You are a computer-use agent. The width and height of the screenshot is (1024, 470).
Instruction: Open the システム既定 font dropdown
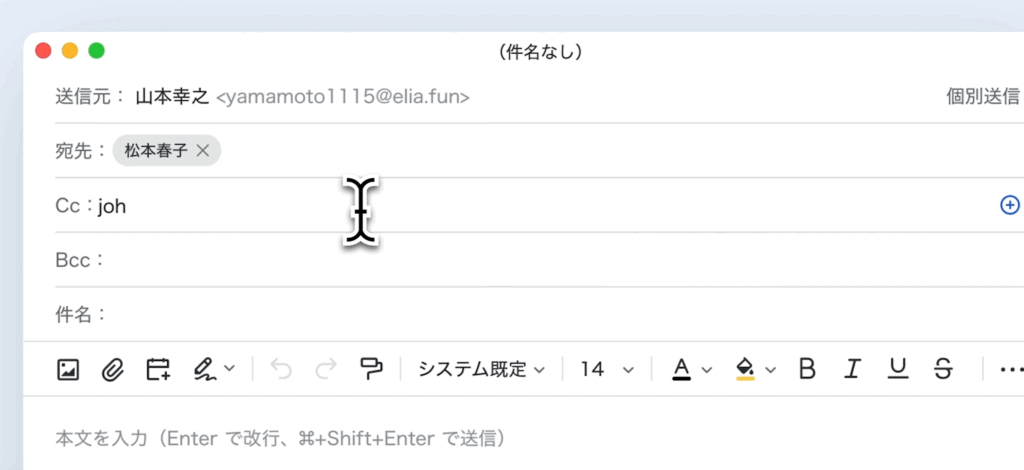[482, 369]
